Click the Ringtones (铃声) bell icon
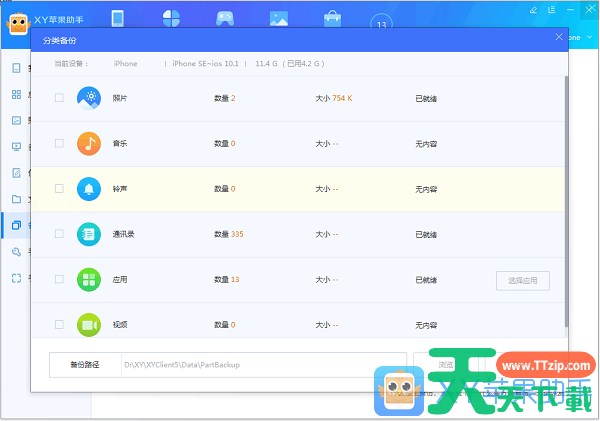 pos(89,188)
